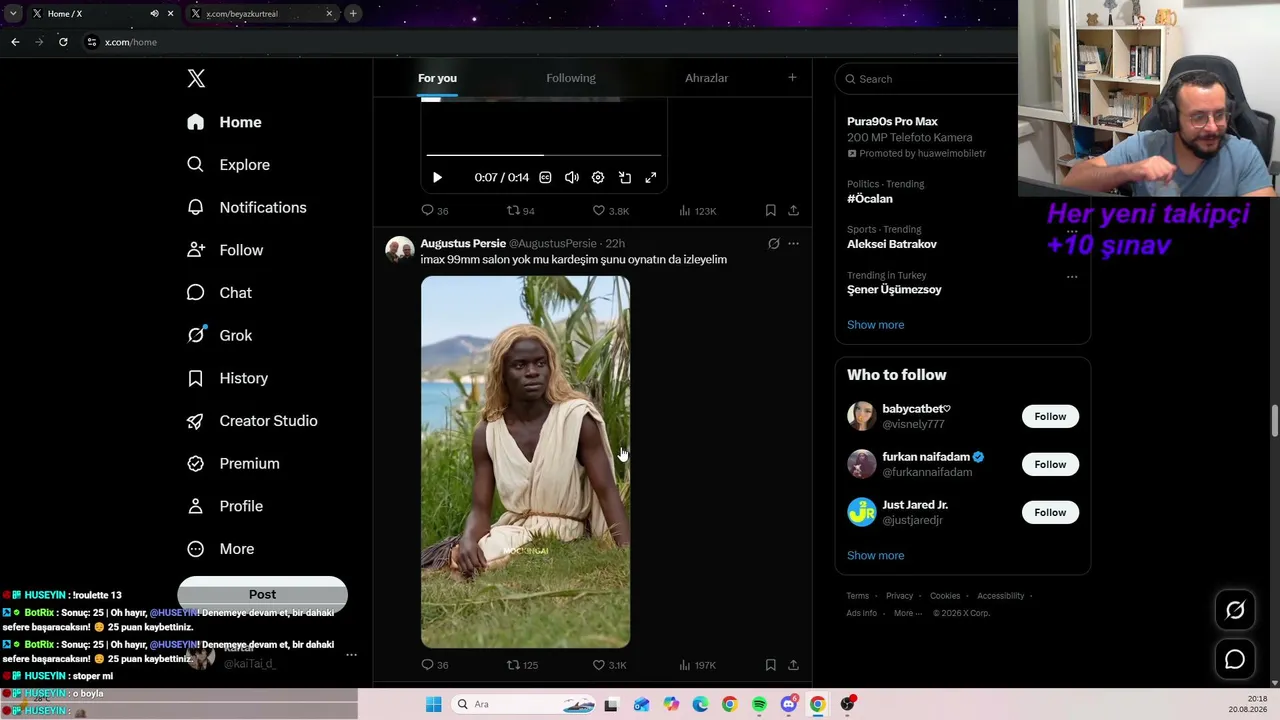The height and width of the screenshot is (720, 1280).
Task: Open picture-in-picture for the video
Action: click(x=624, y=177)
